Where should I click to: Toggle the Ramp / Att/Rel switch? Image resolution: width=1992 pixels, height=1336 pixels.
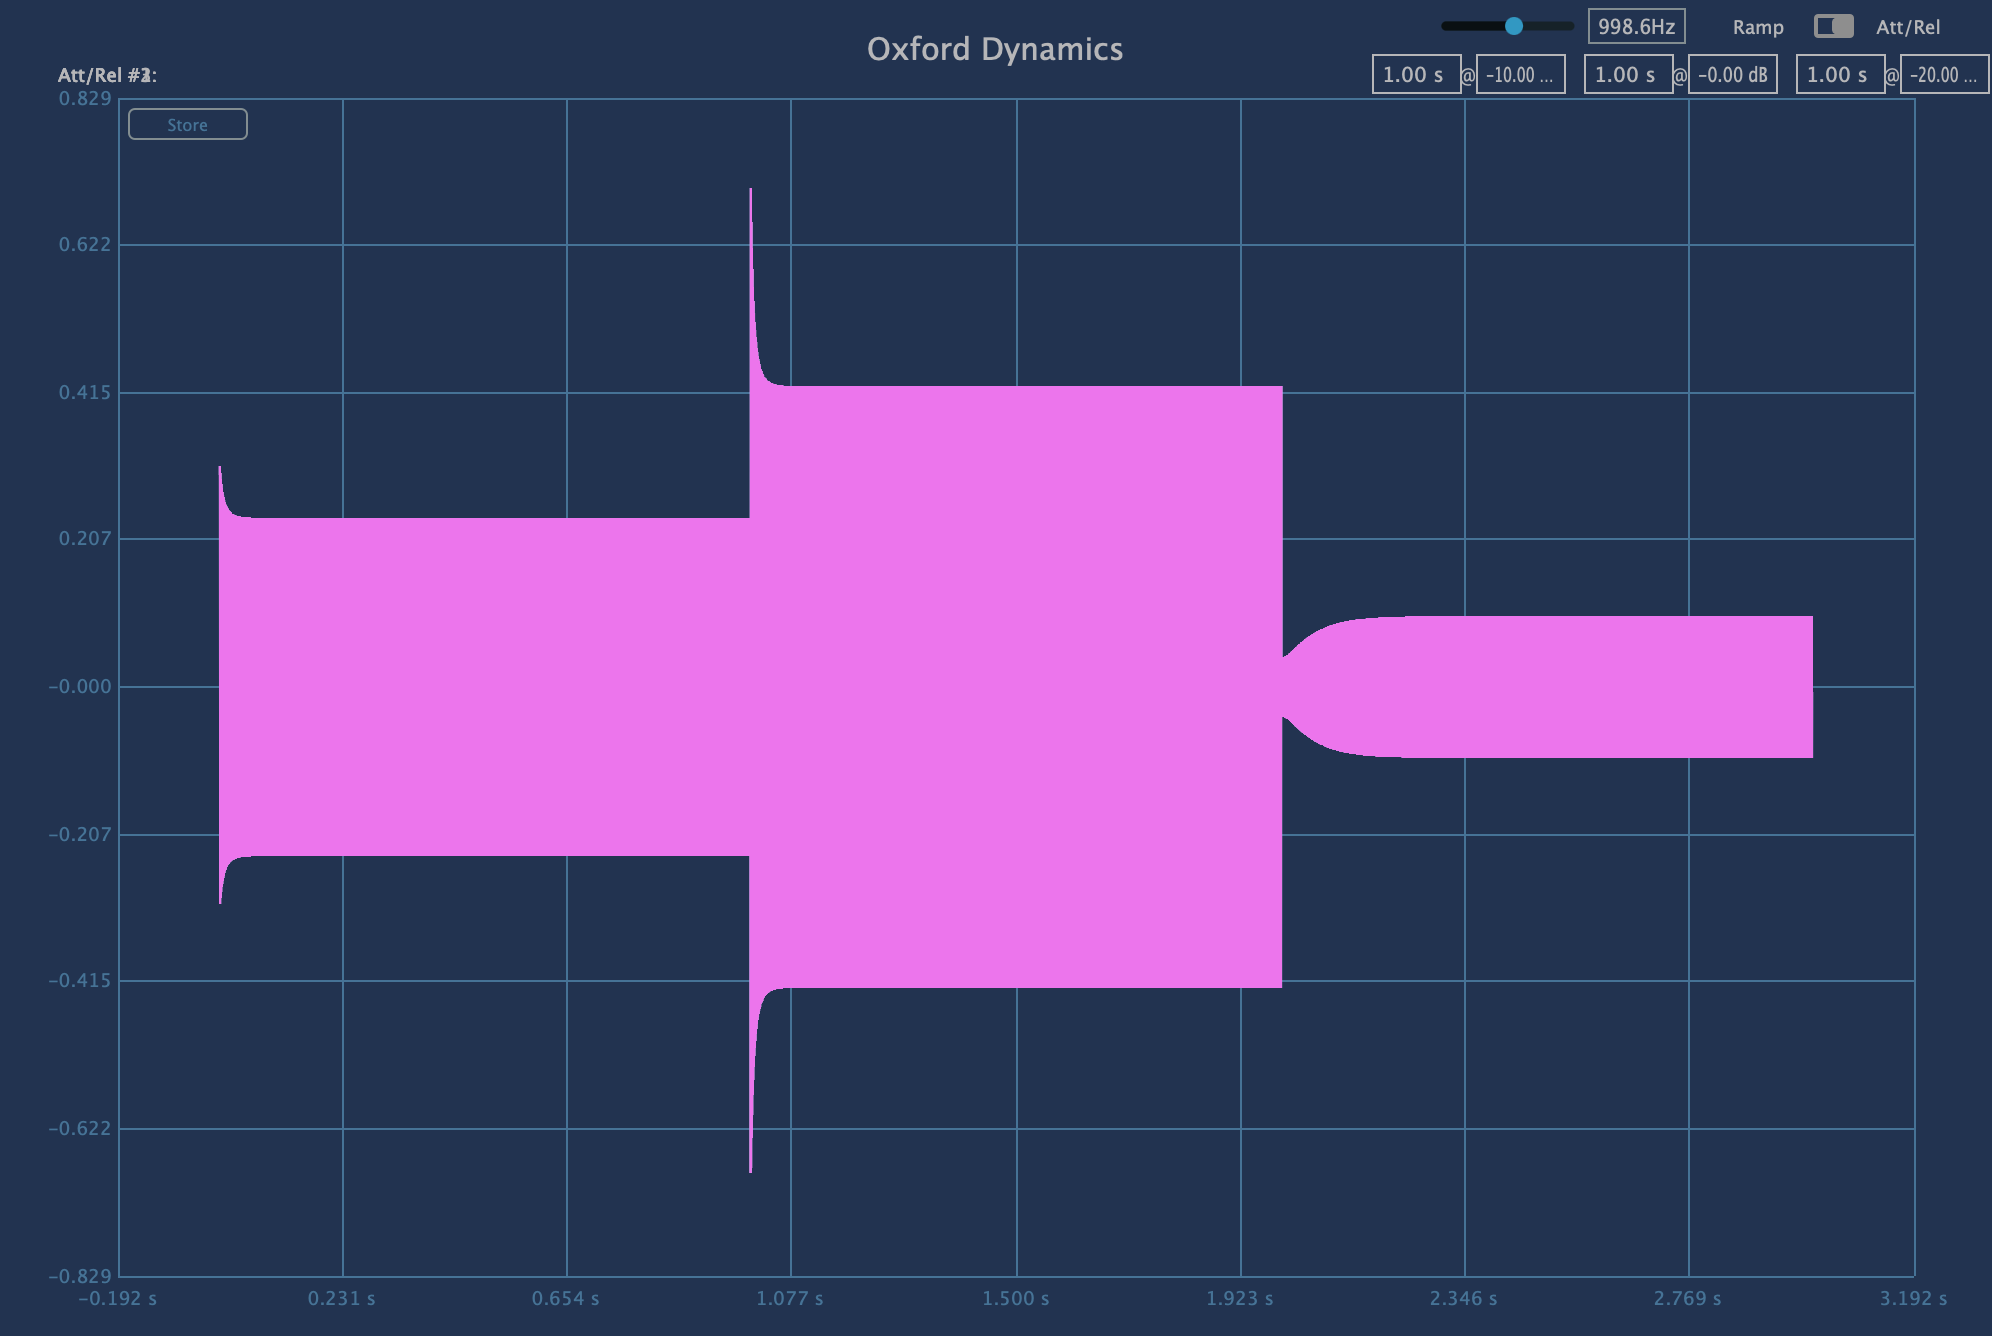(x=1833, y=26)
